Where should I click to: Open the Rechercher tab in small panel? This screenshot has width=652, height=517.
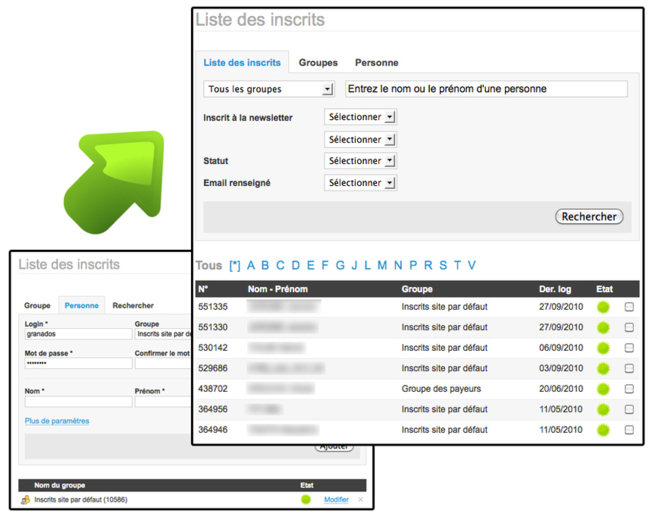(x=133, y=306)
